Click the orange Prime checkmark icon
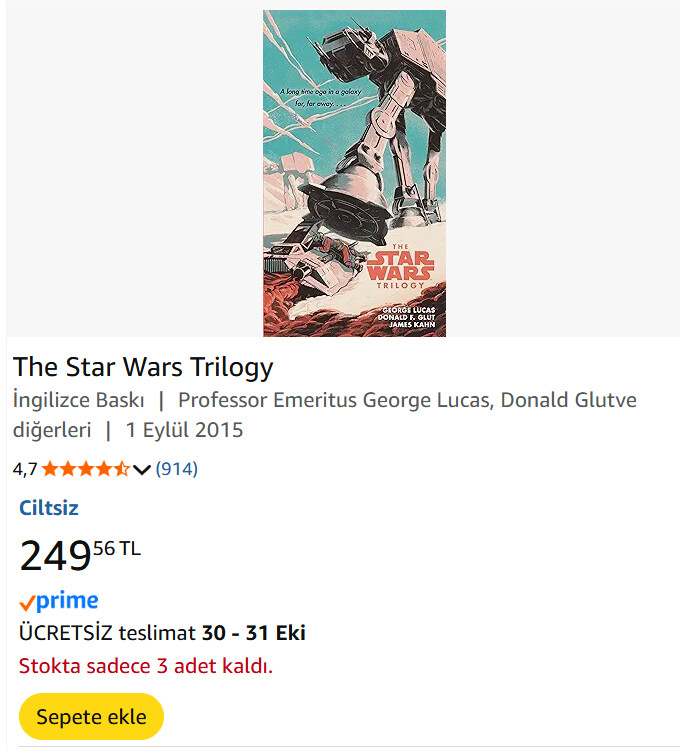This screenshot has width=680, height=751. coord(27,603)
